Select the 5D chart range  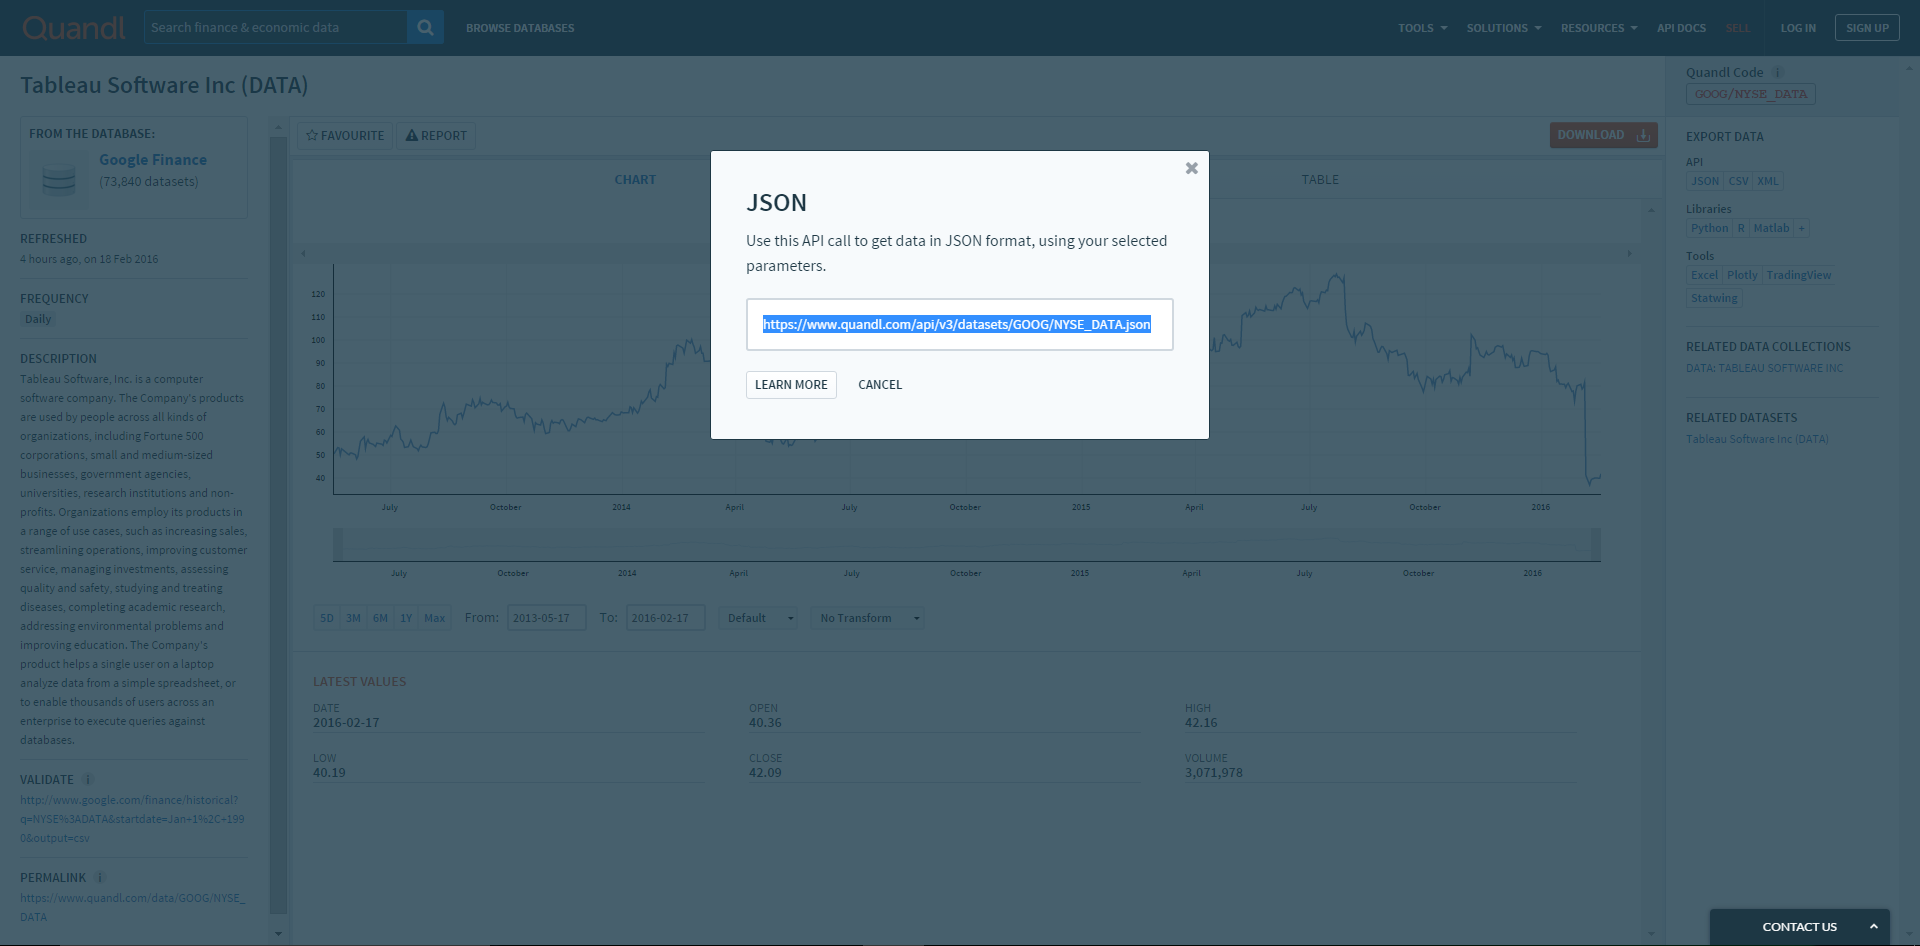pos(327,618)
